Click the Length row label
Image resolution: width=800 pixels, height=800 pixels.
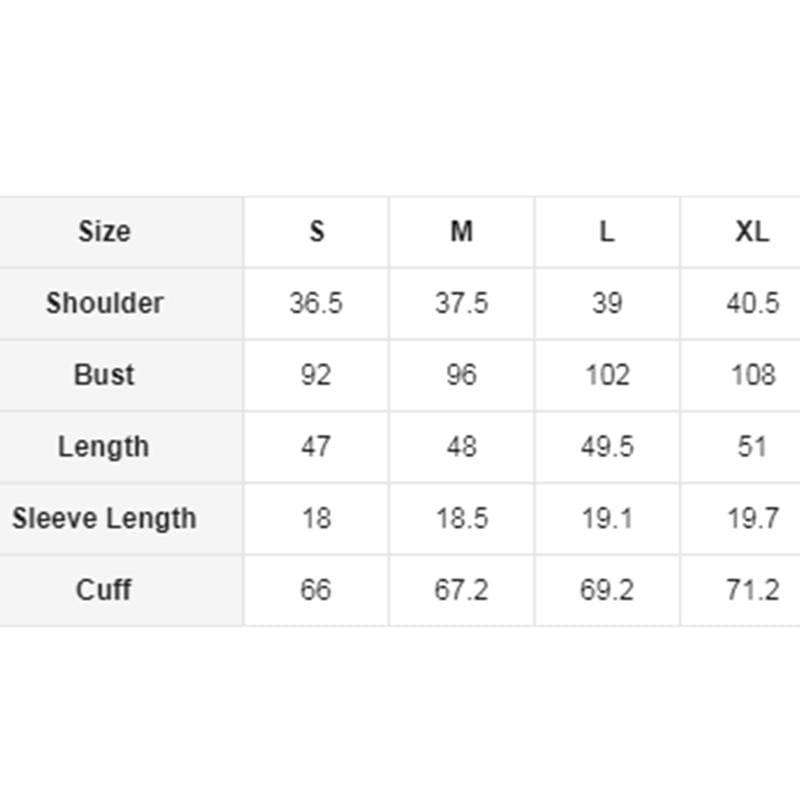121,447
